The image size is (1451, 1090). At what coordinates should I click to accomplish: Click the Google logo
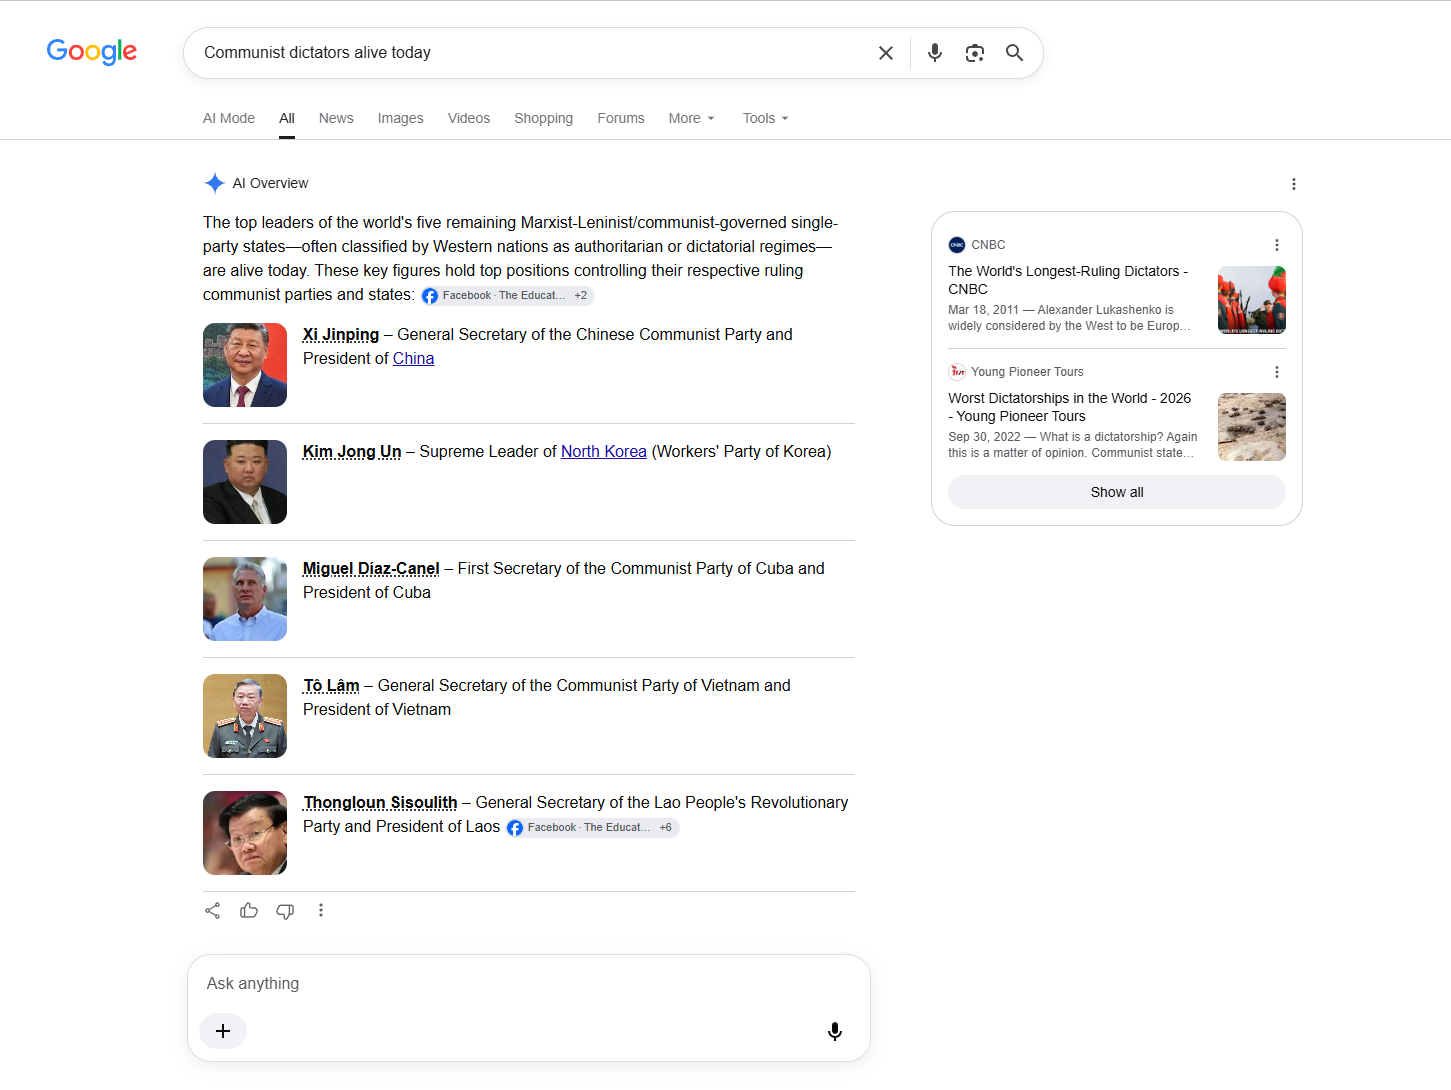click(x=92, y=52)
